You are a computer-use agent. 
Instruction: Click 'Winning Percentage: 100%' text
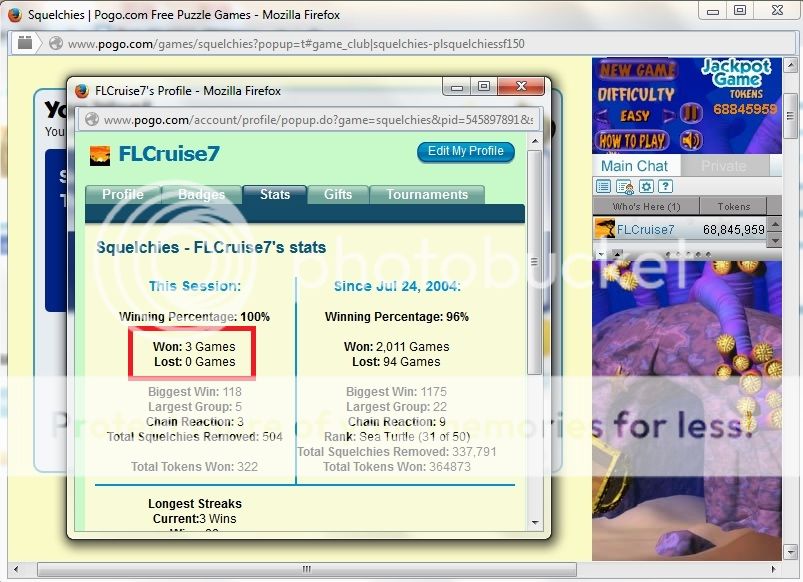click(x=195, y=317)
